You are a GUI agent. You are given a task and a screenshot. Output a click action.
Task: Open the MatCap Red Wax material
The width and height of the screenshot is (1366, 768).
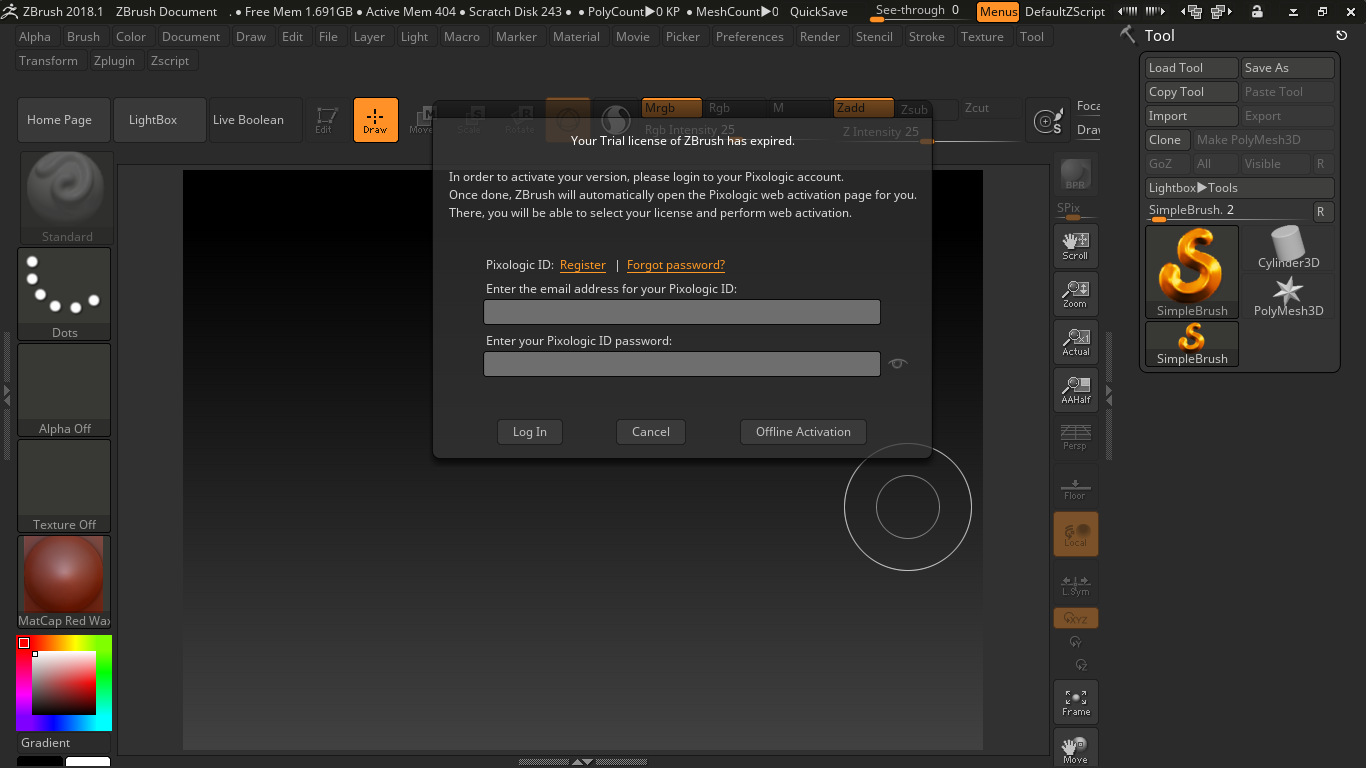(x=64, y=582)
